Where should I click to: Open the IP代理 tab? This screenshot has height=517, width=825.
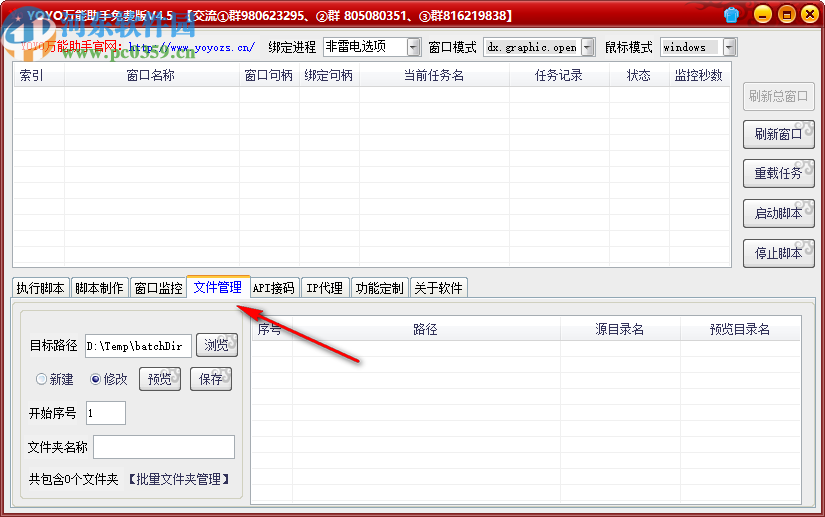[x=325, y=288]
